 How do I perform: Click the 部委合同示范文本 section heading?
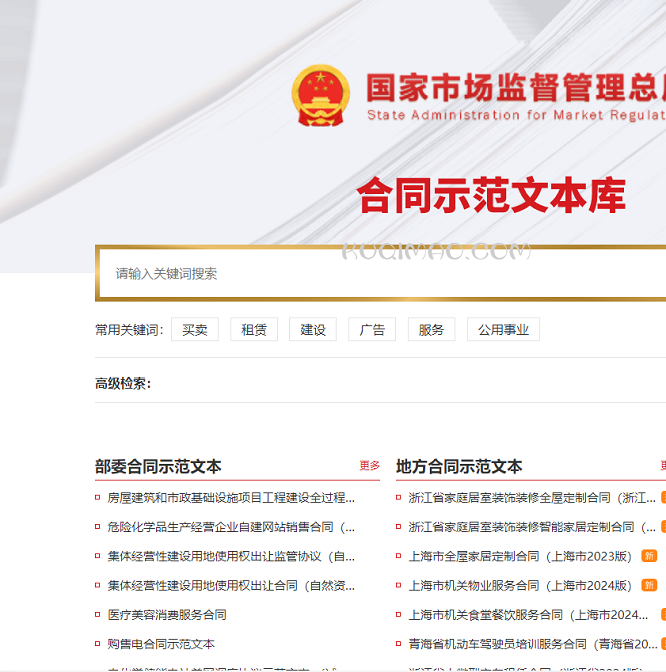coord(158,466)
